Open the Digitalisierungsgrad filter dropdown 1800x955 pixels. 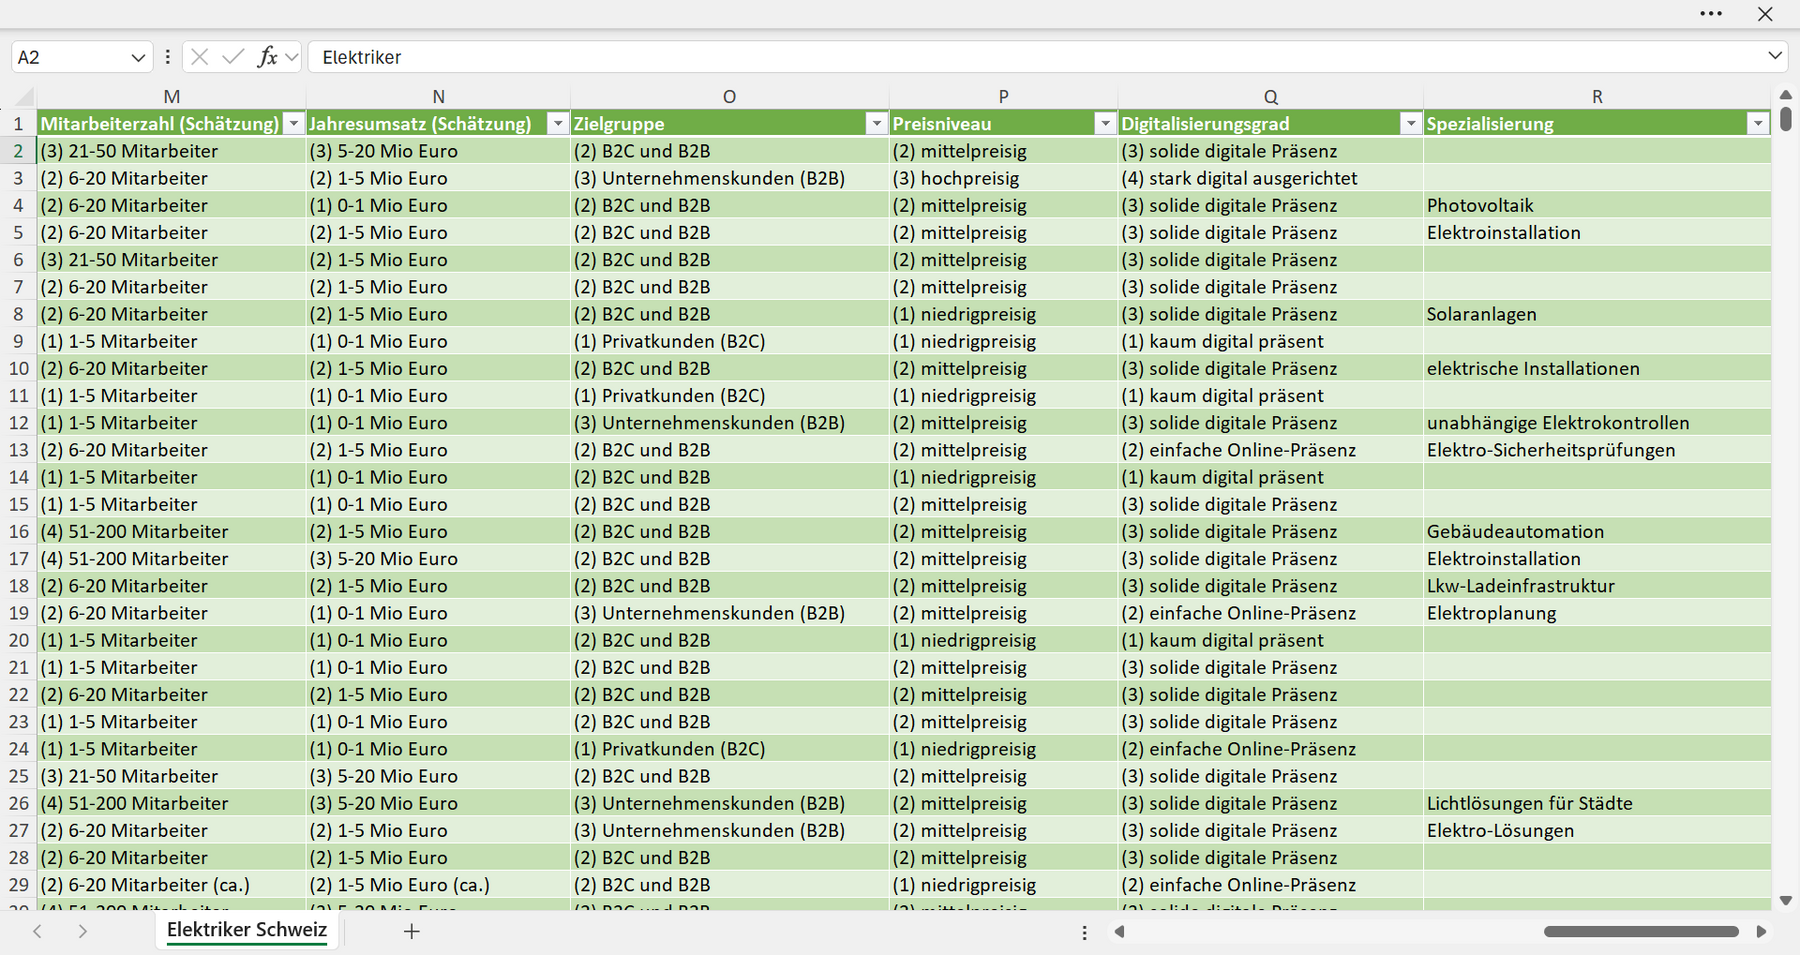tap(1410, 124)
